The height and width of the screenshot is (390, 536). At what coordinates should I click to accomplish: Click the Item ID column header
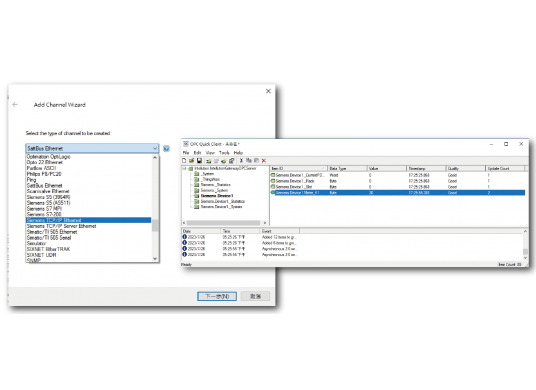pos(298,169)
